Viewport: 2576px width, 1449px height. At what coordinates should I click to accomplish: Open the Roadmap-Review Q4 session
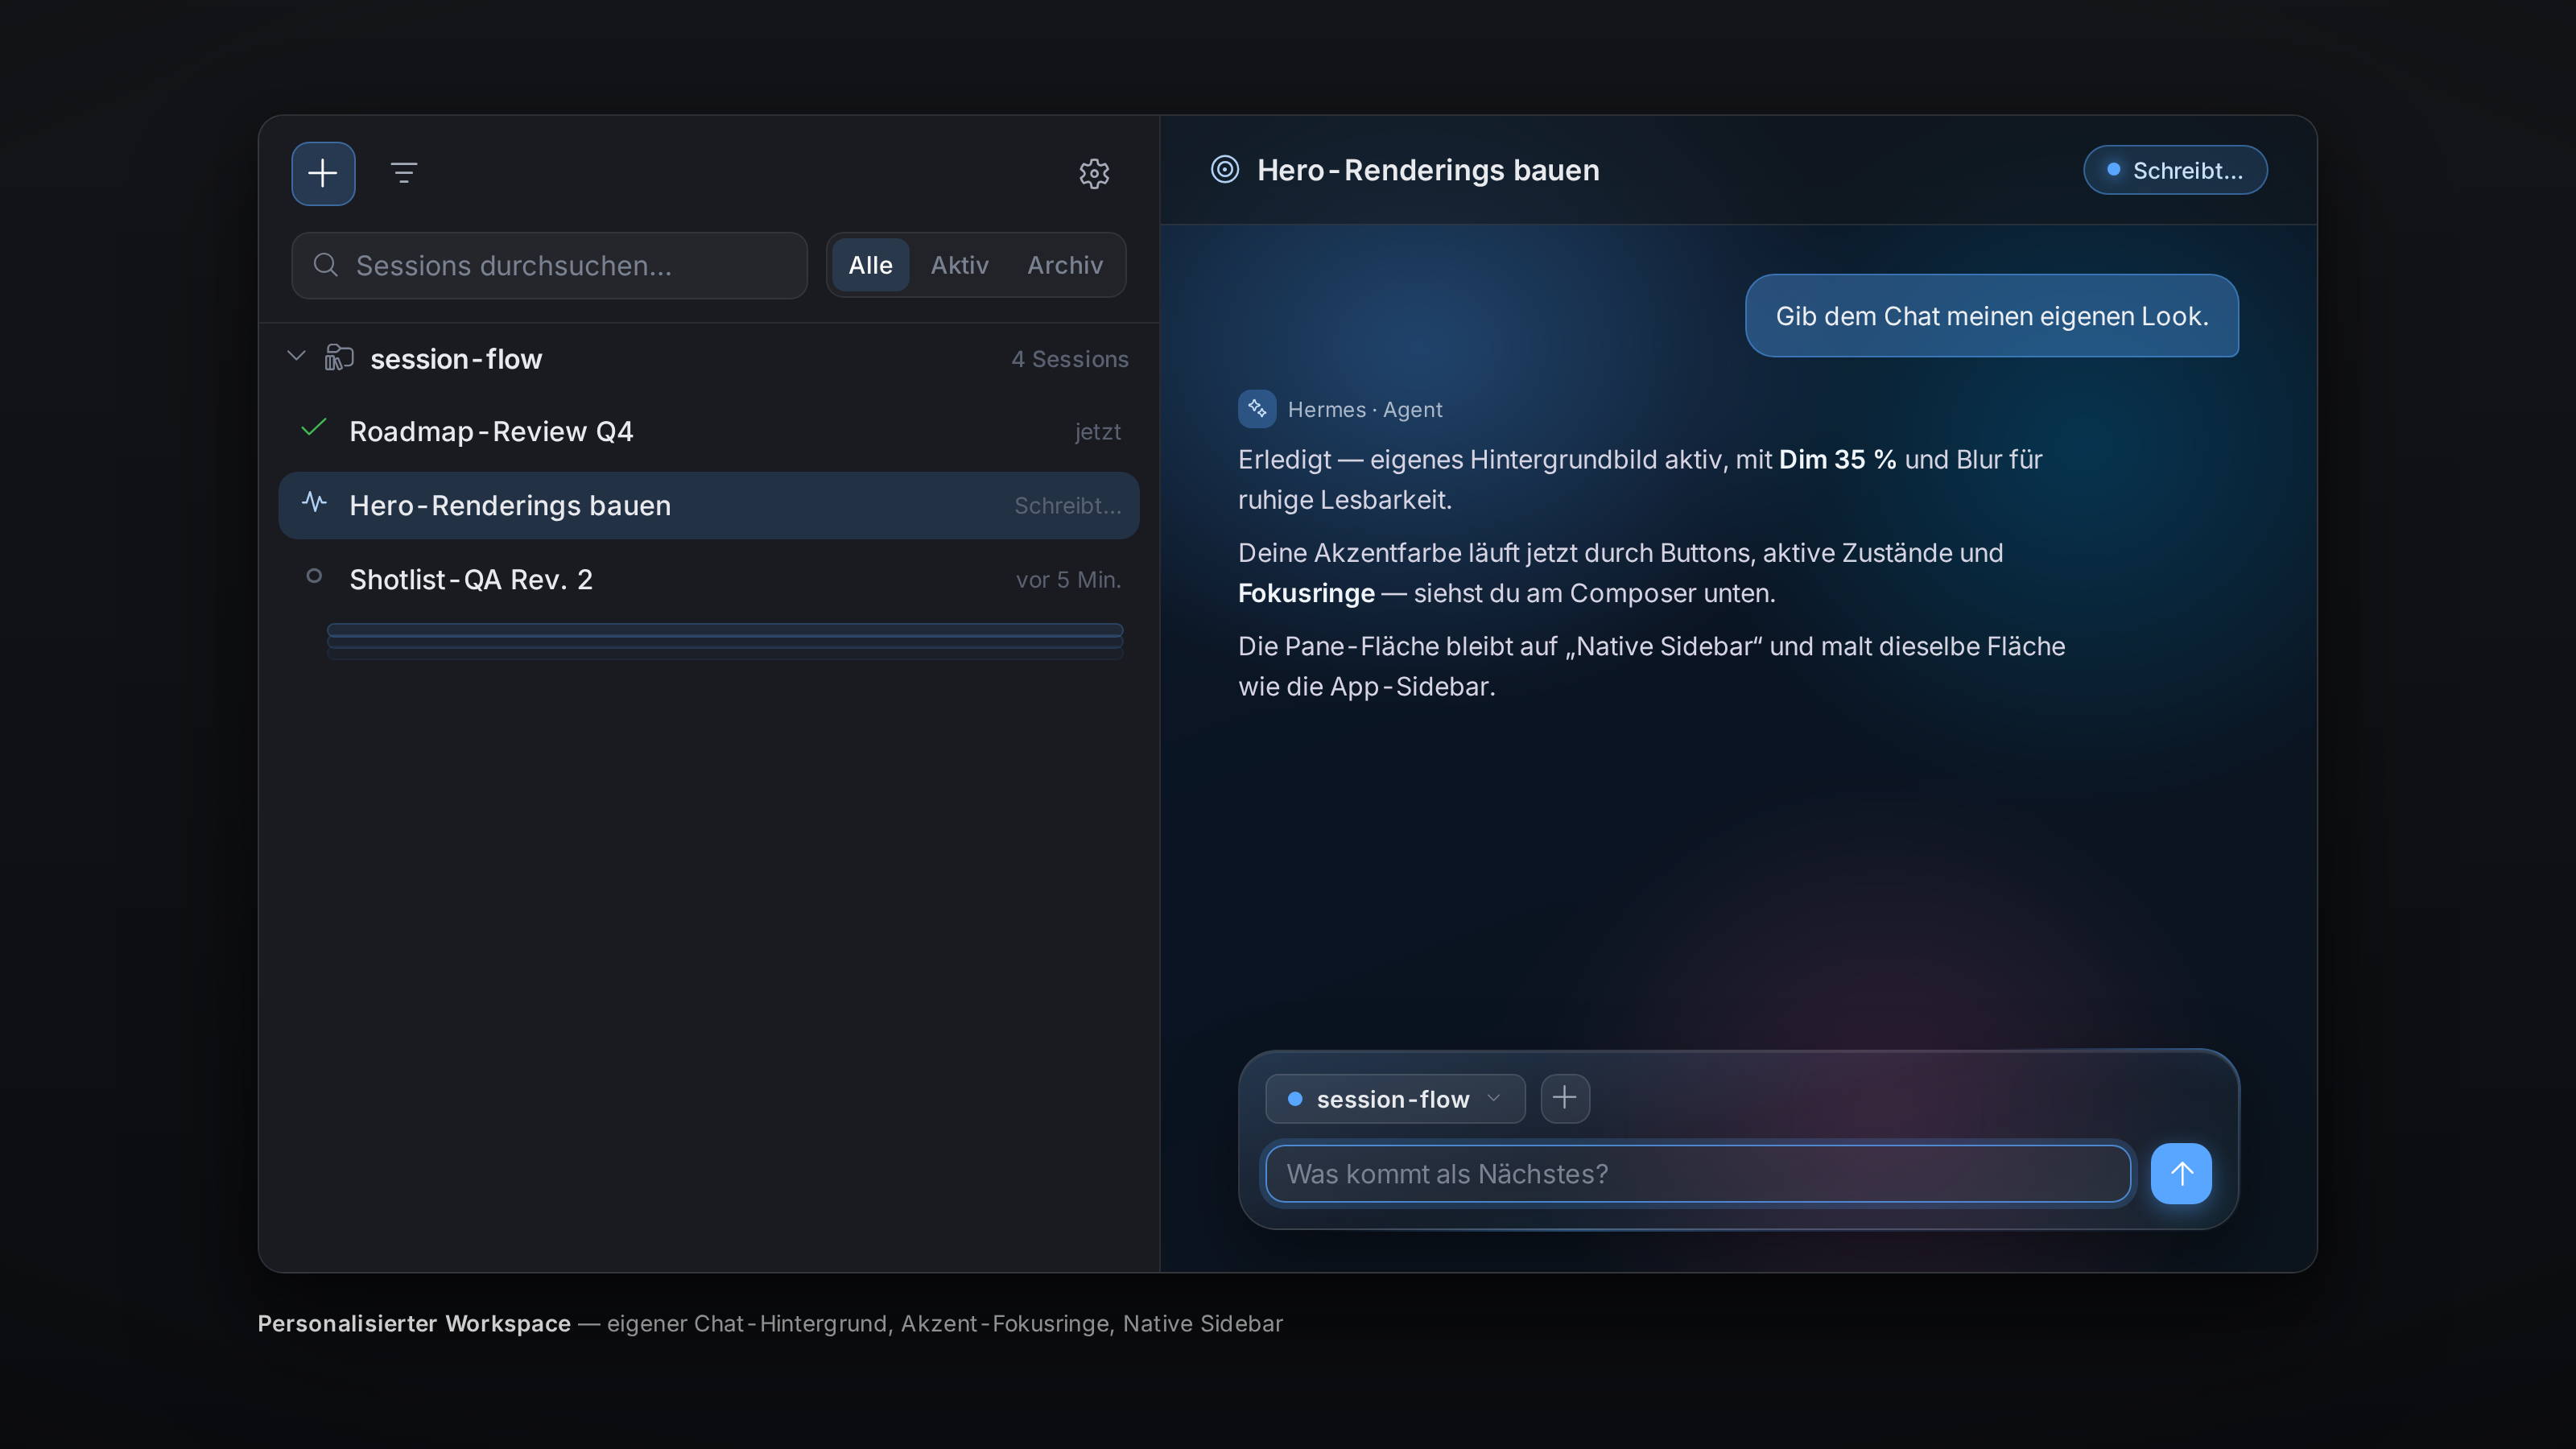709,431
